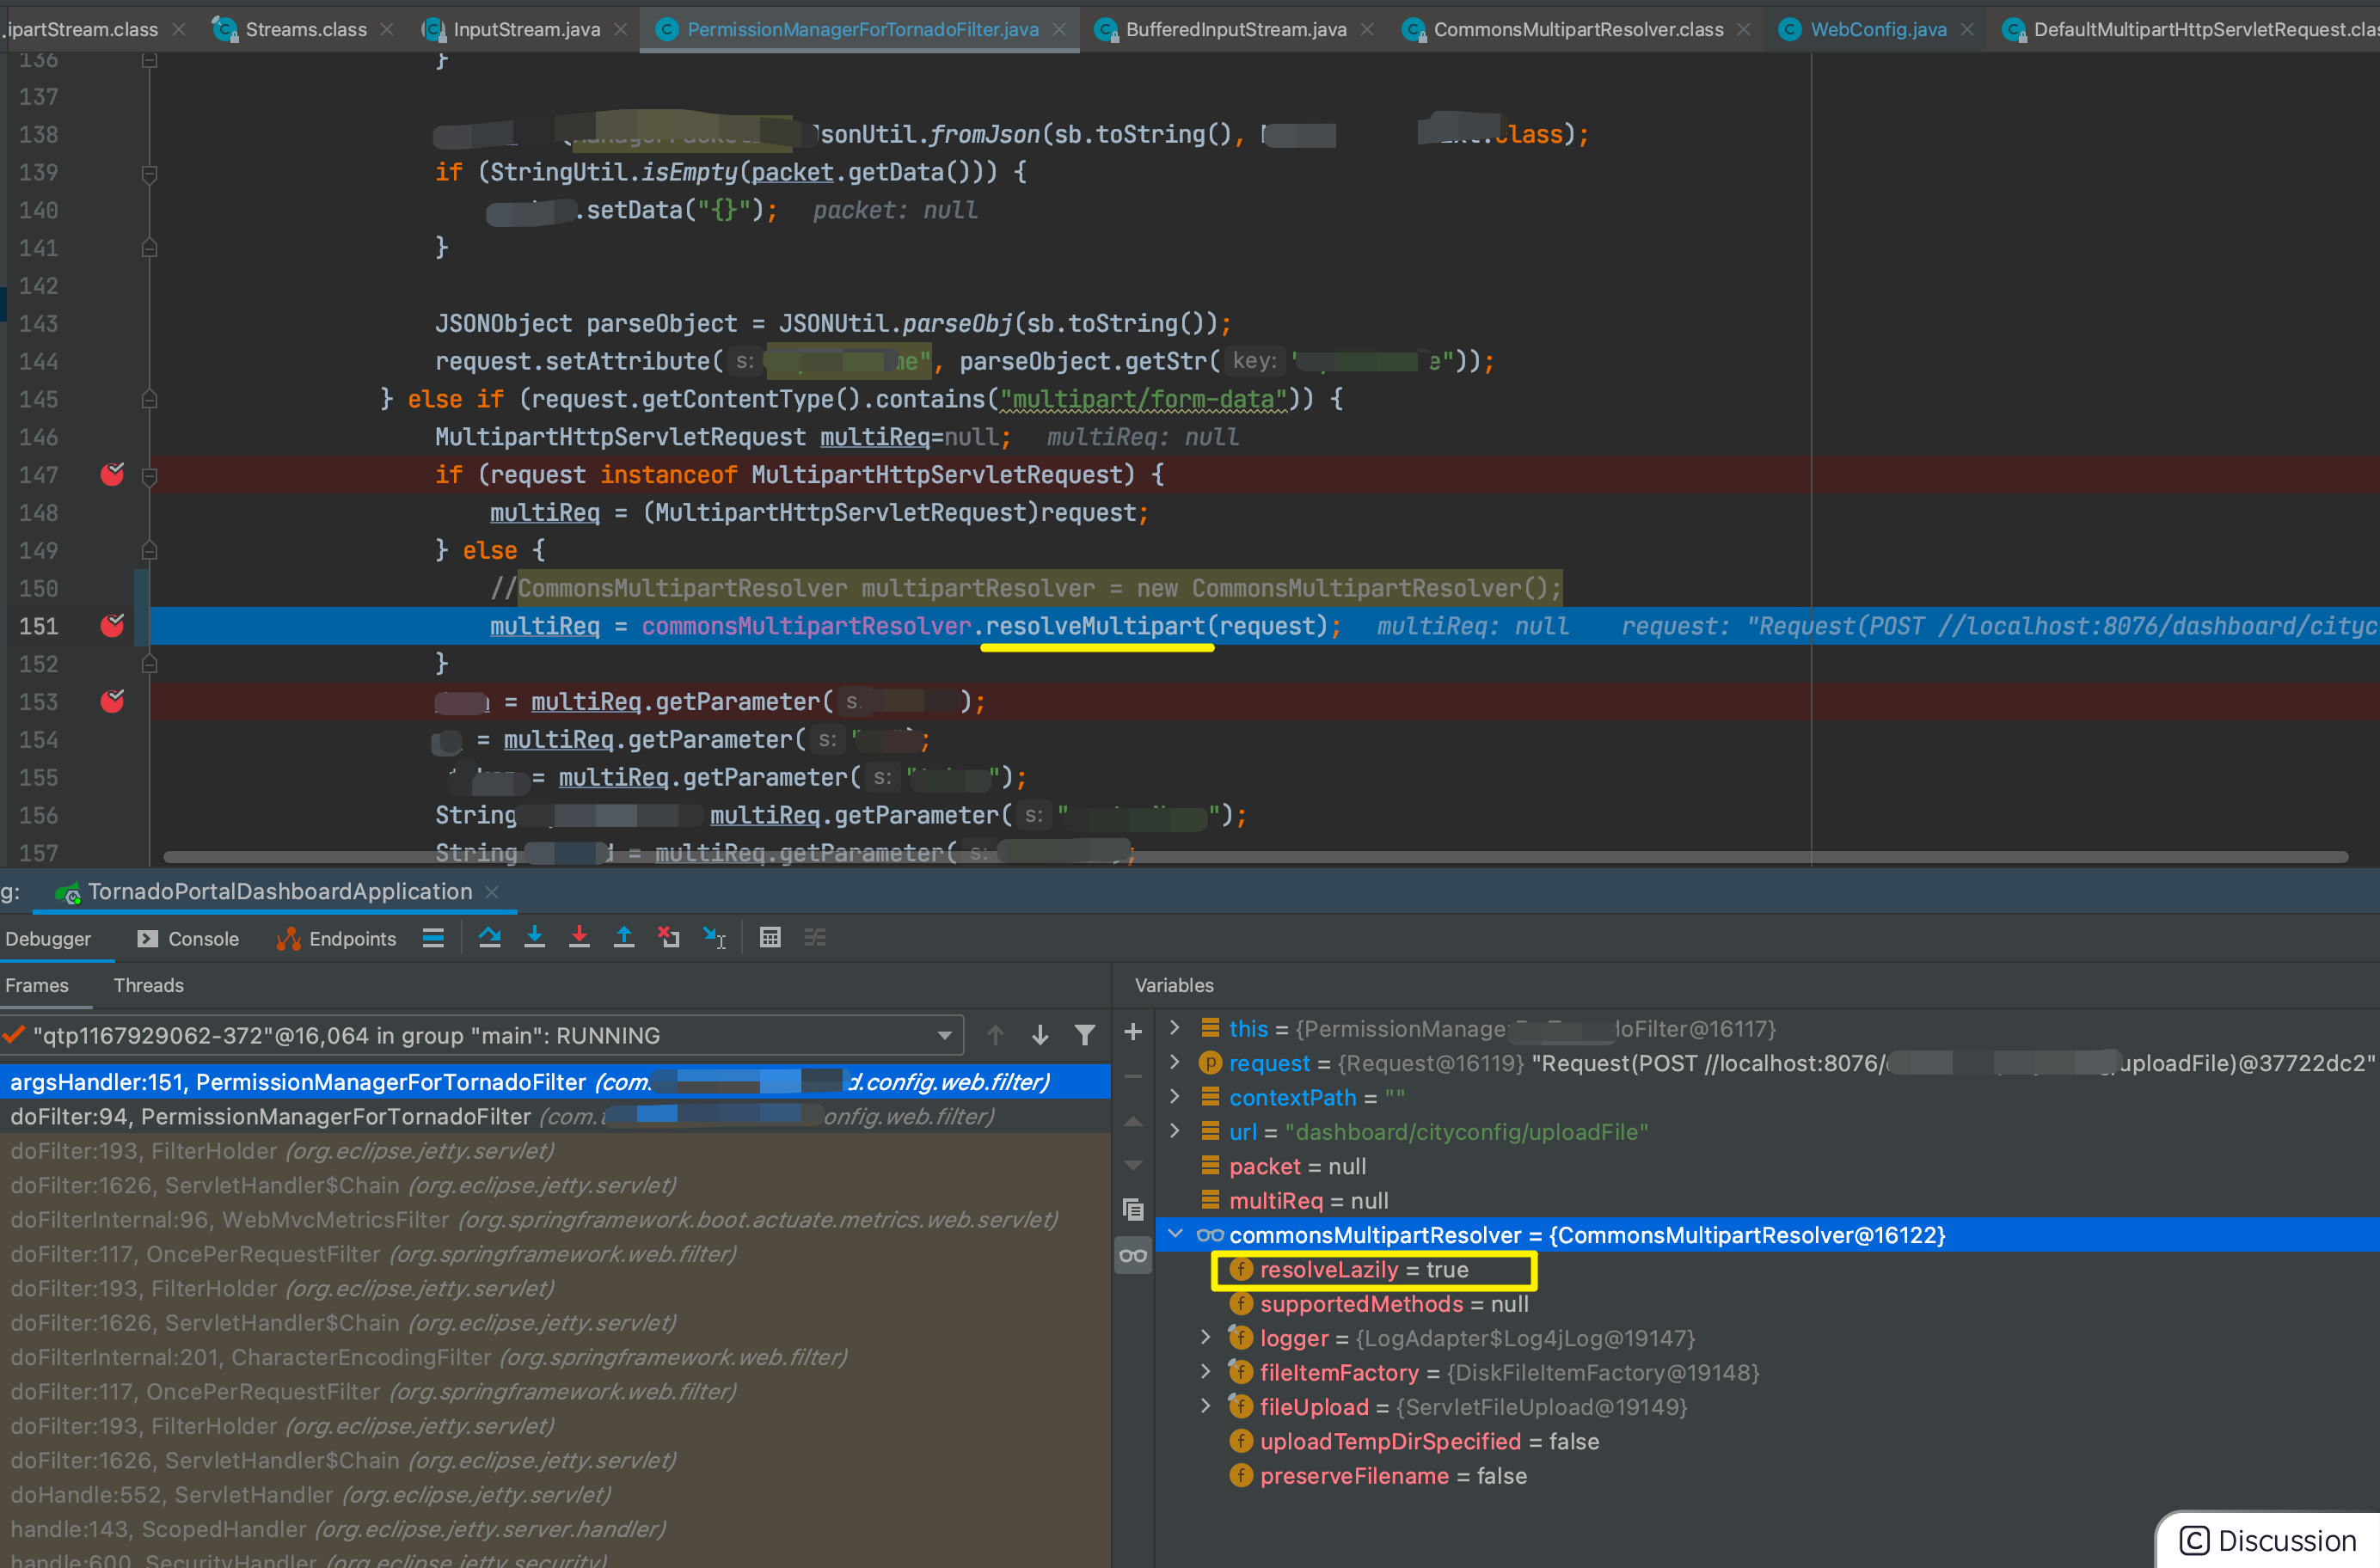Close TornadoPortalDashboardApplication debug session tab
This screenshot has width=2380, height=1568.
coord(491,892)
